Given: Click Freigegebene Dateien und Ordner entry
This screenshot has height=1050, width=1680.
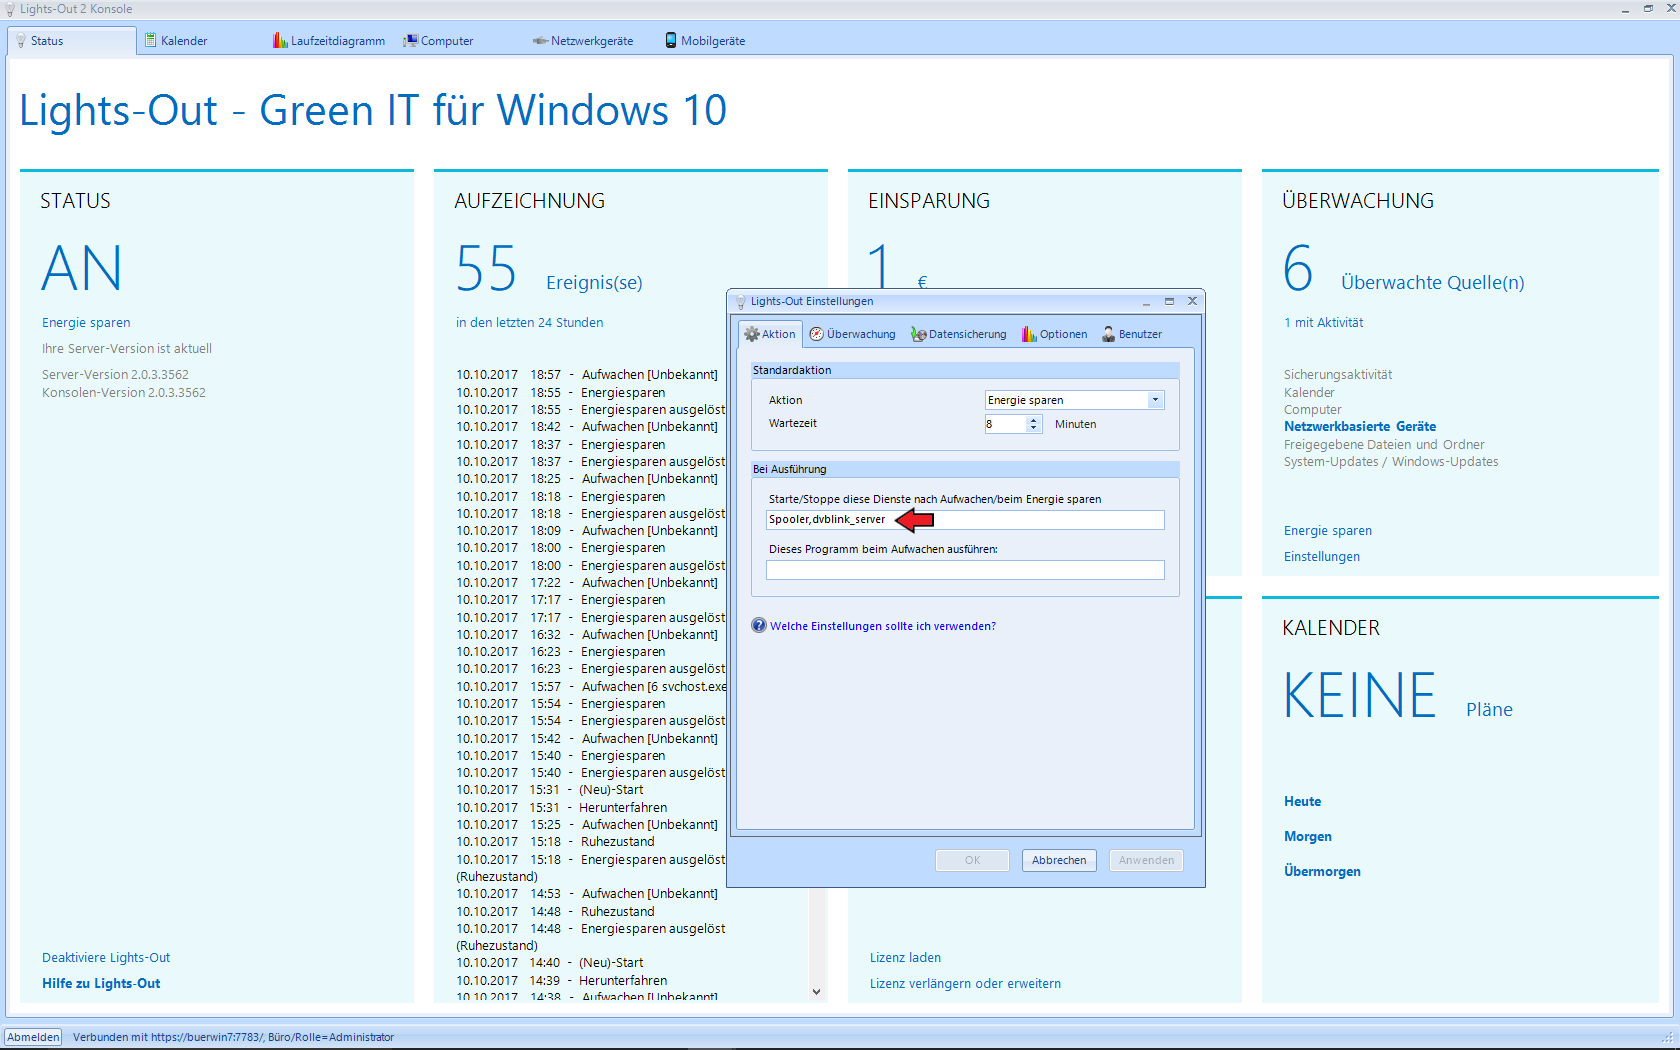Looking at the screenshot, I should (1384, 445).
